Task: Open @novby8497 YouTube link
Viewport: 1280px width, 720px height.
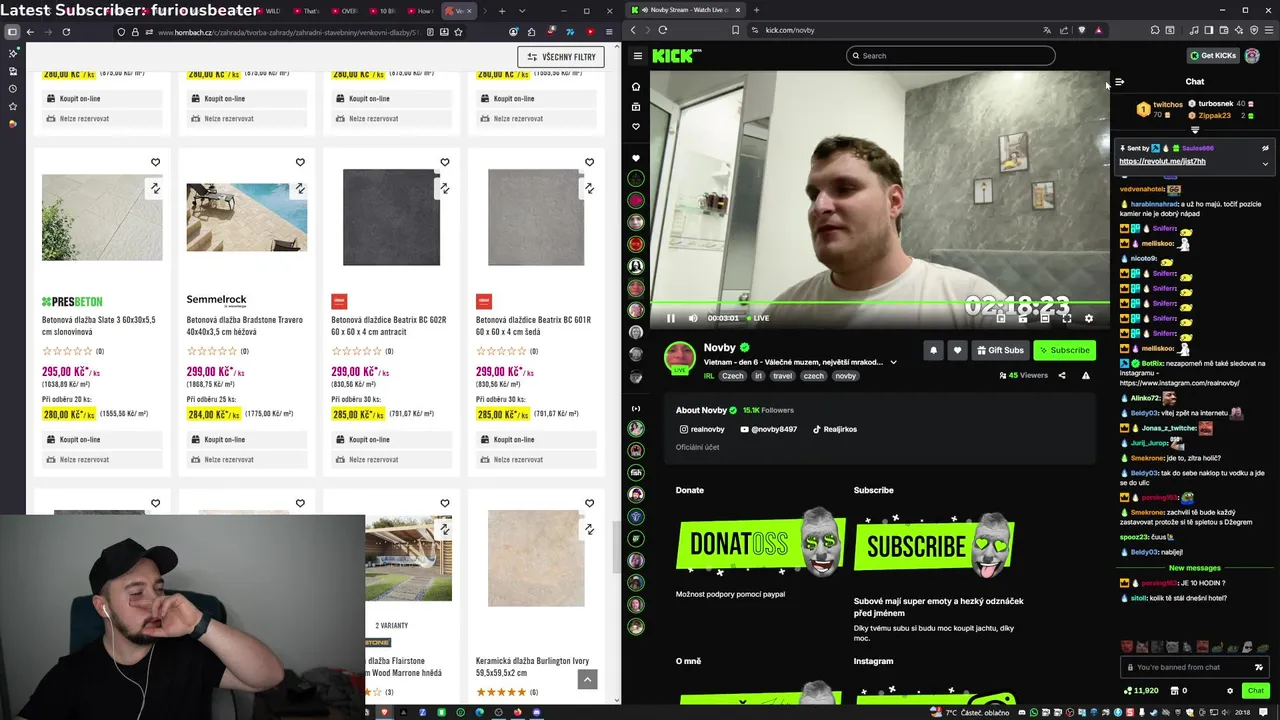Action: point(768,429)
